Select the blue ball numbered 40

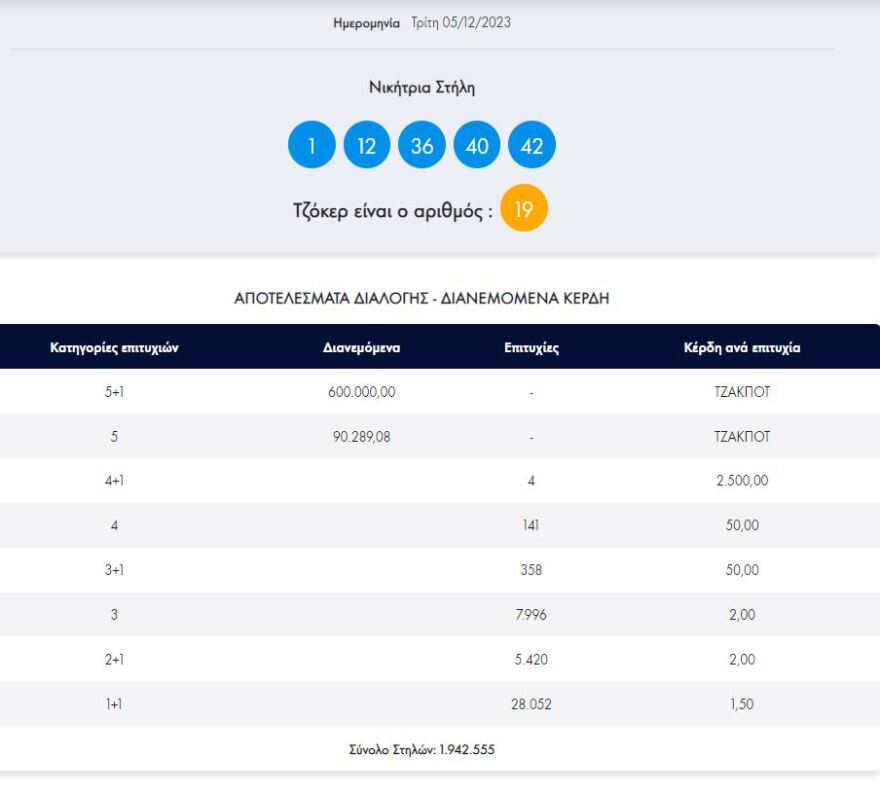point(477,146)
